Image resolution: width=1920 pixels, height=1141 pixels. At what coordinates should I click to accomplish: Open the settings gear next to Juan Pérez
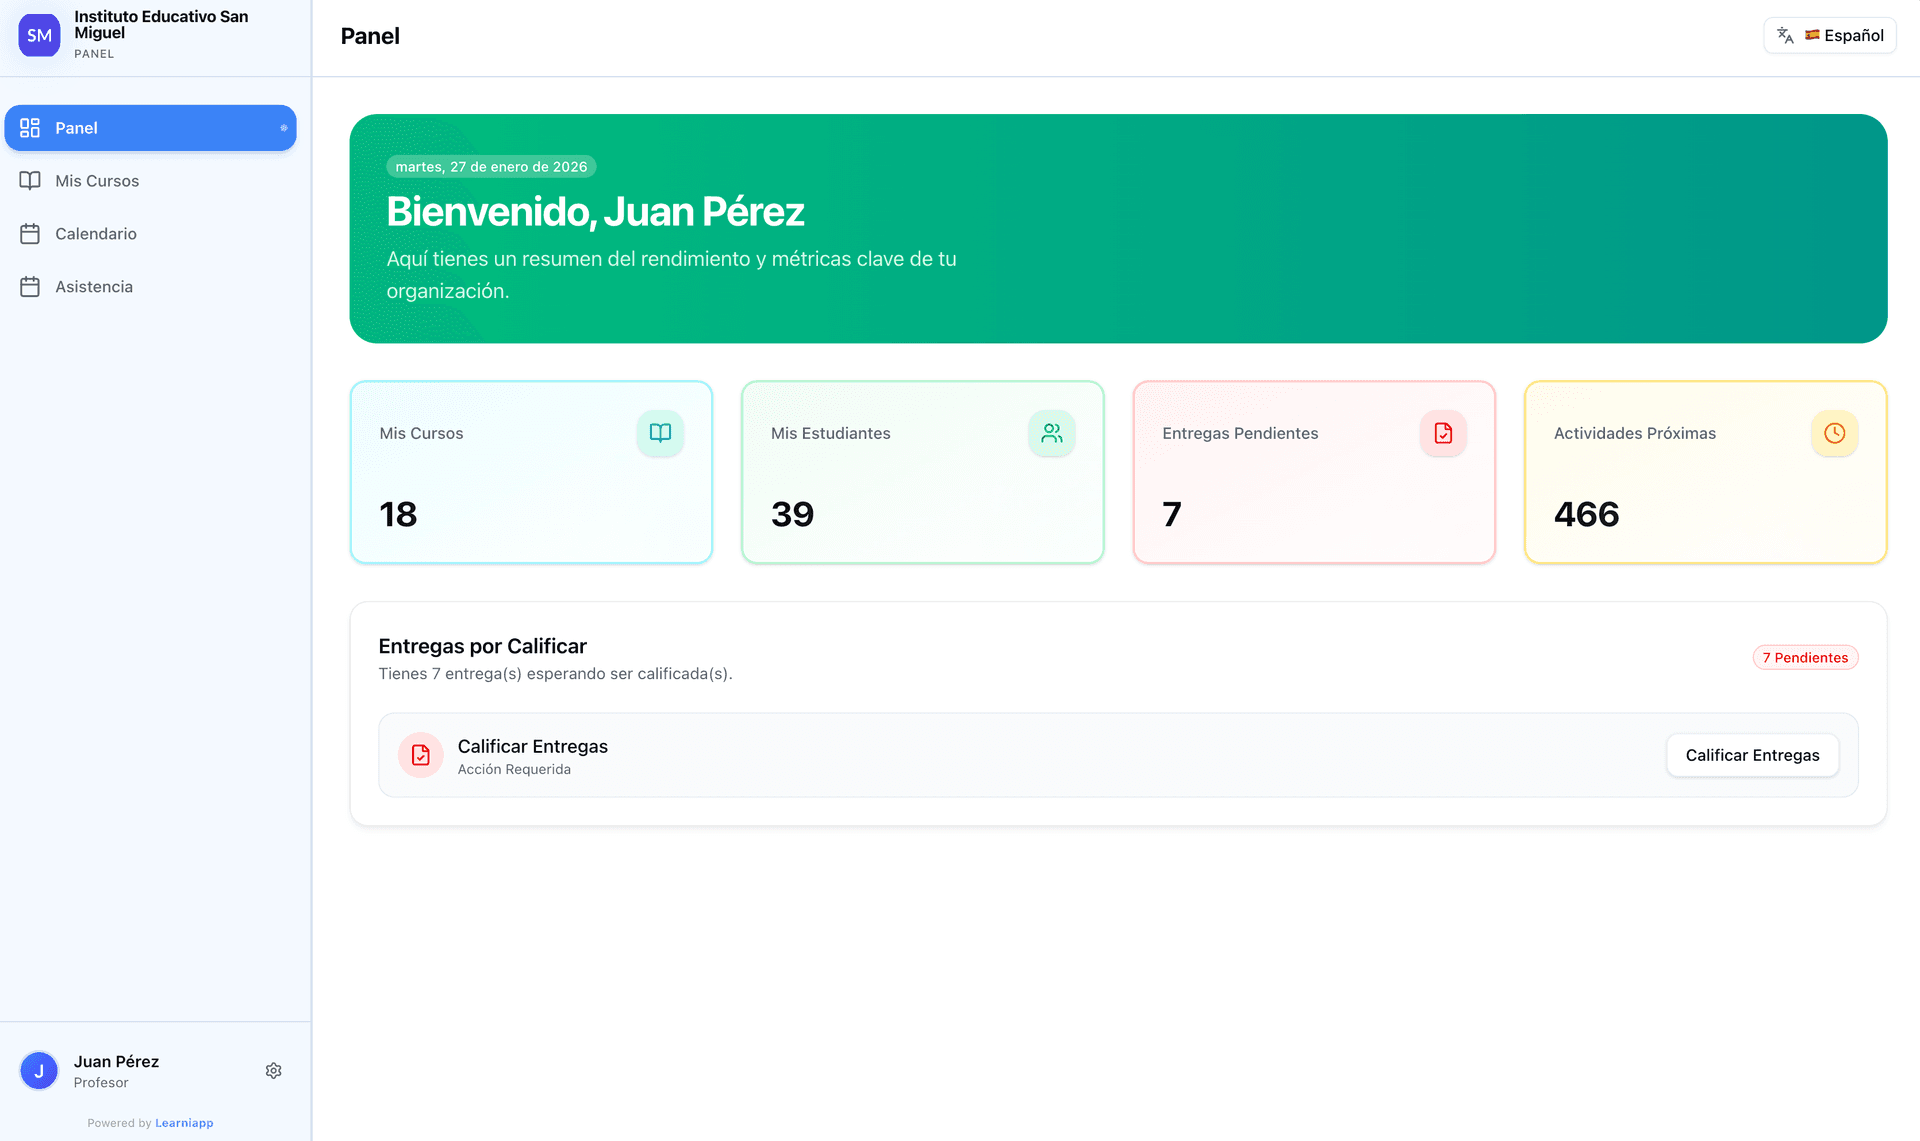tap(273, 1069)
